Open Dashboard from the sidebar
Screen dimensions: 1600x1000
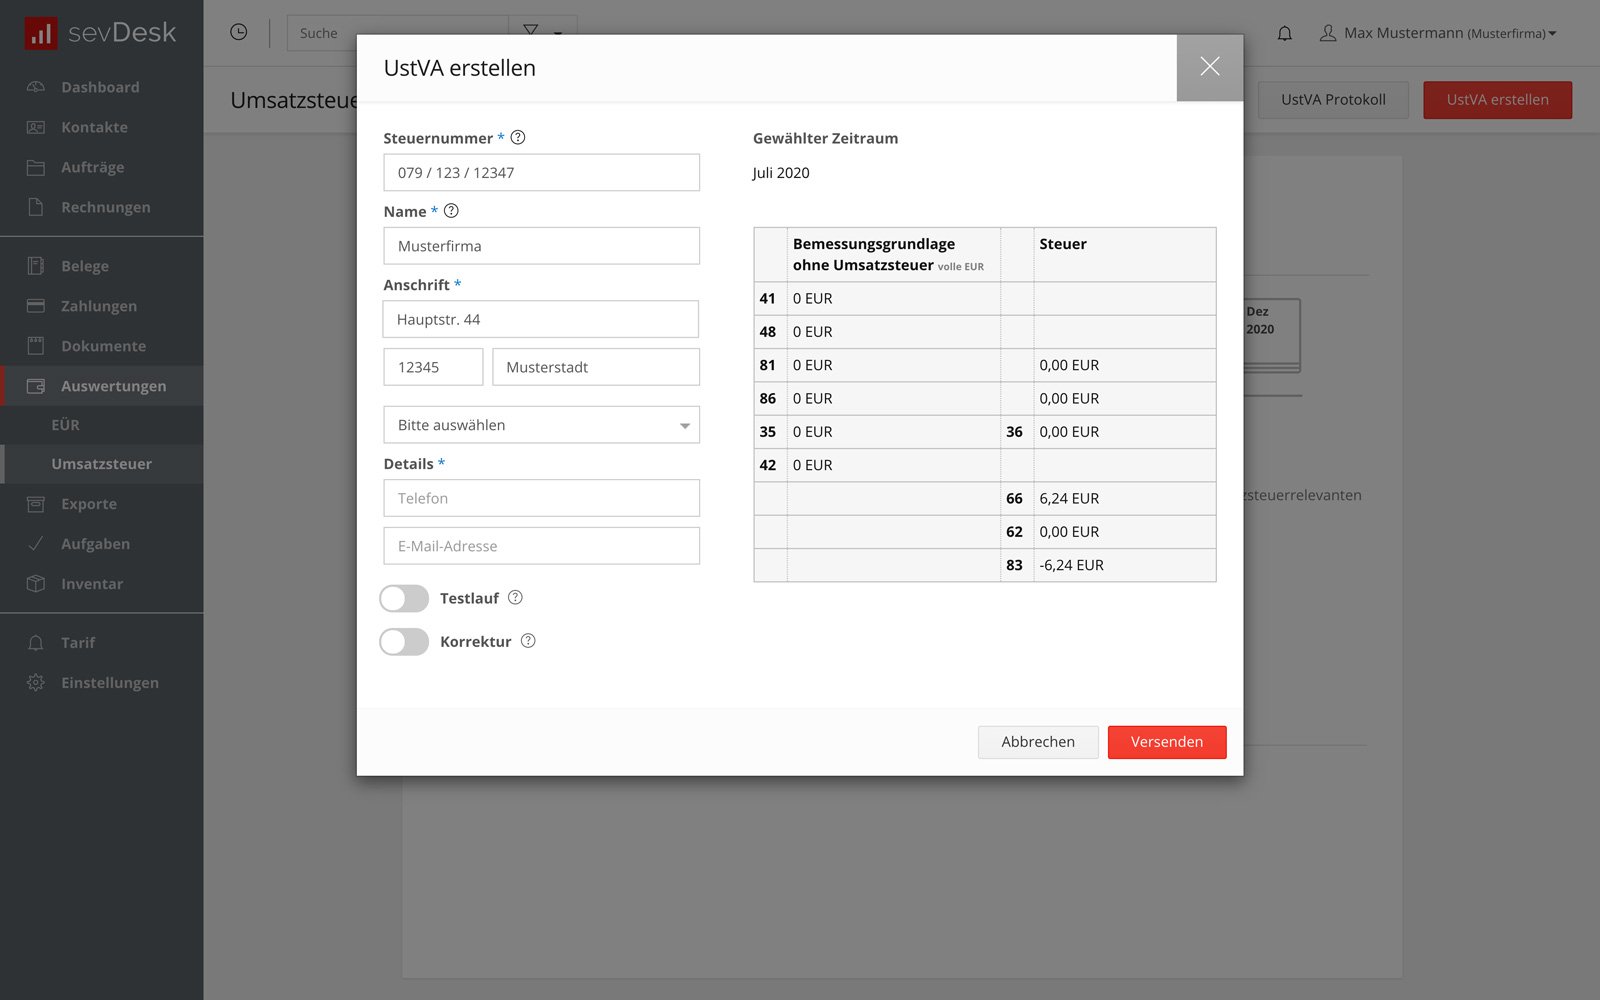pyautogui.click(x=100, y=87)
